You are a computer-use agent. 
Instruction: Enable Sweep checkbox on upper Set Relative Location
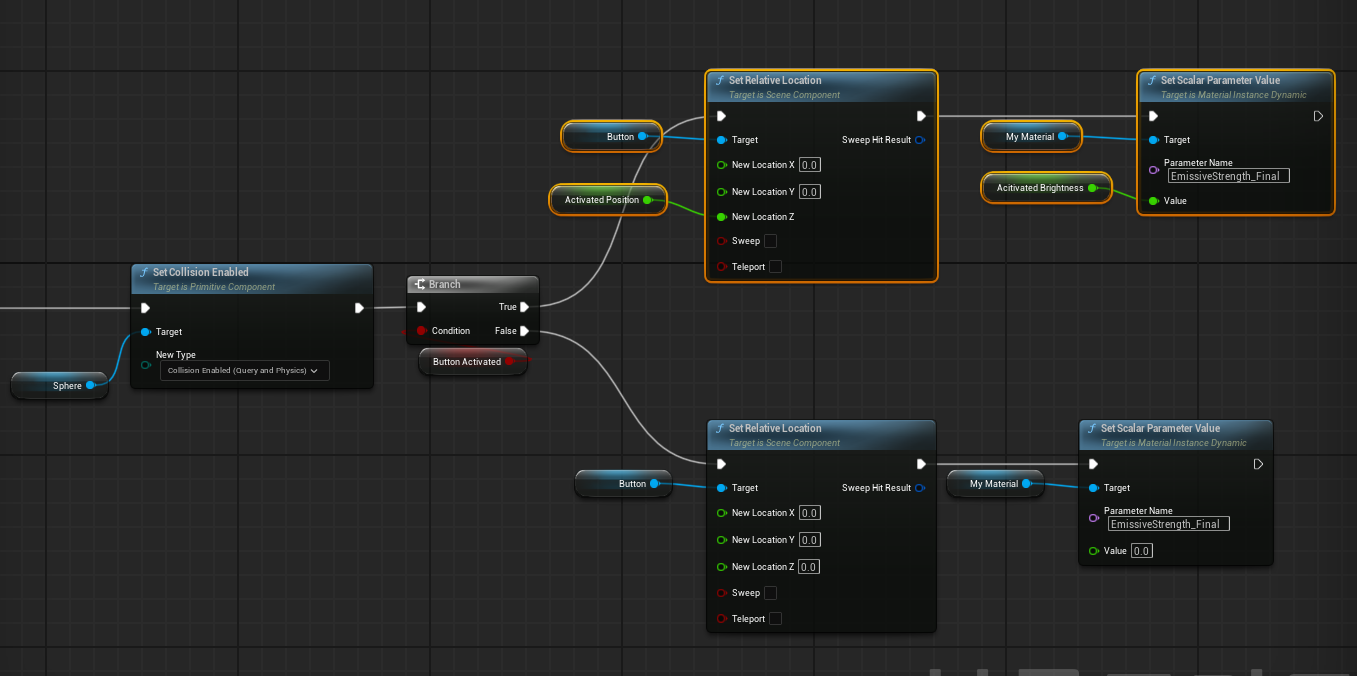point(771,241)
